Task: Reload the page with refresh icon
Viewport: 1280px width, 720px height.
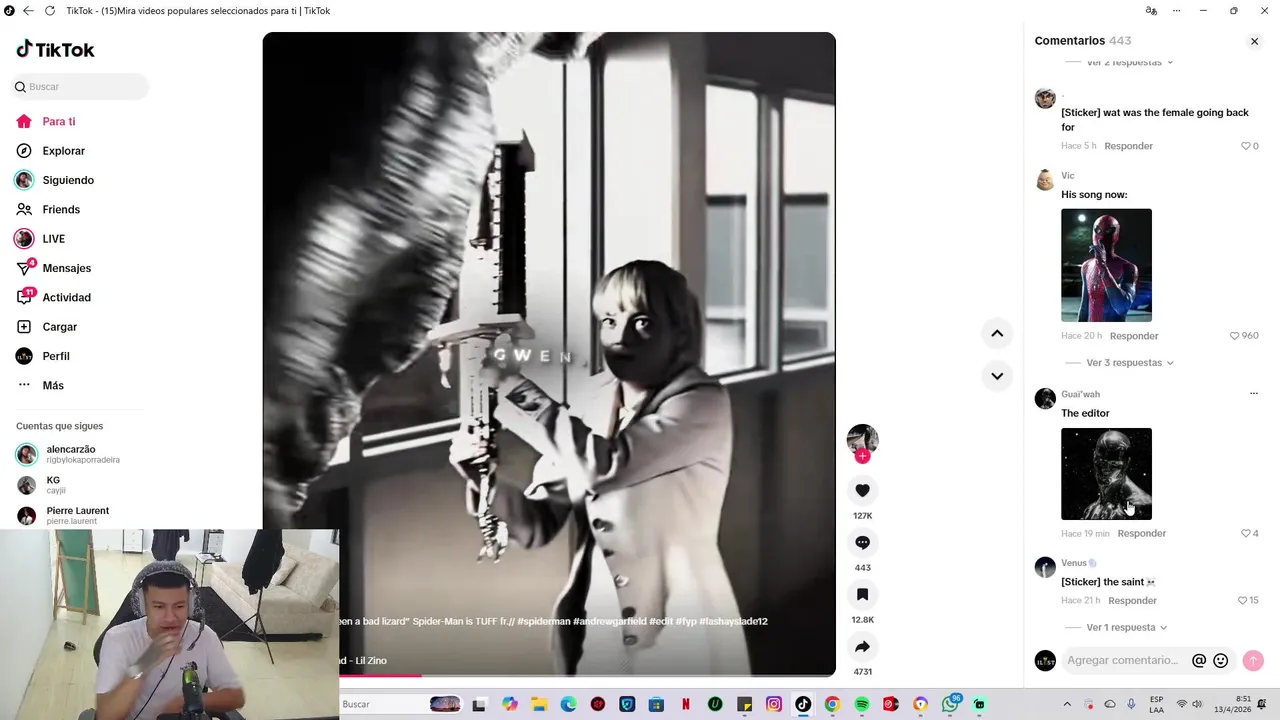Action: [49, 11]
